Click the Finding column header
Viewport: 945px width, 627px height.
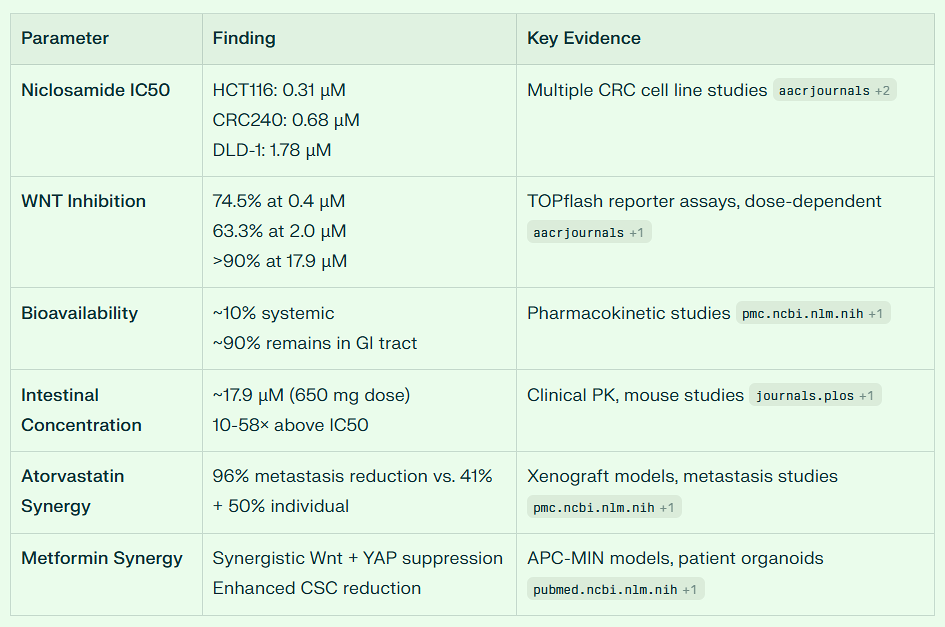[x=244, y=39]
